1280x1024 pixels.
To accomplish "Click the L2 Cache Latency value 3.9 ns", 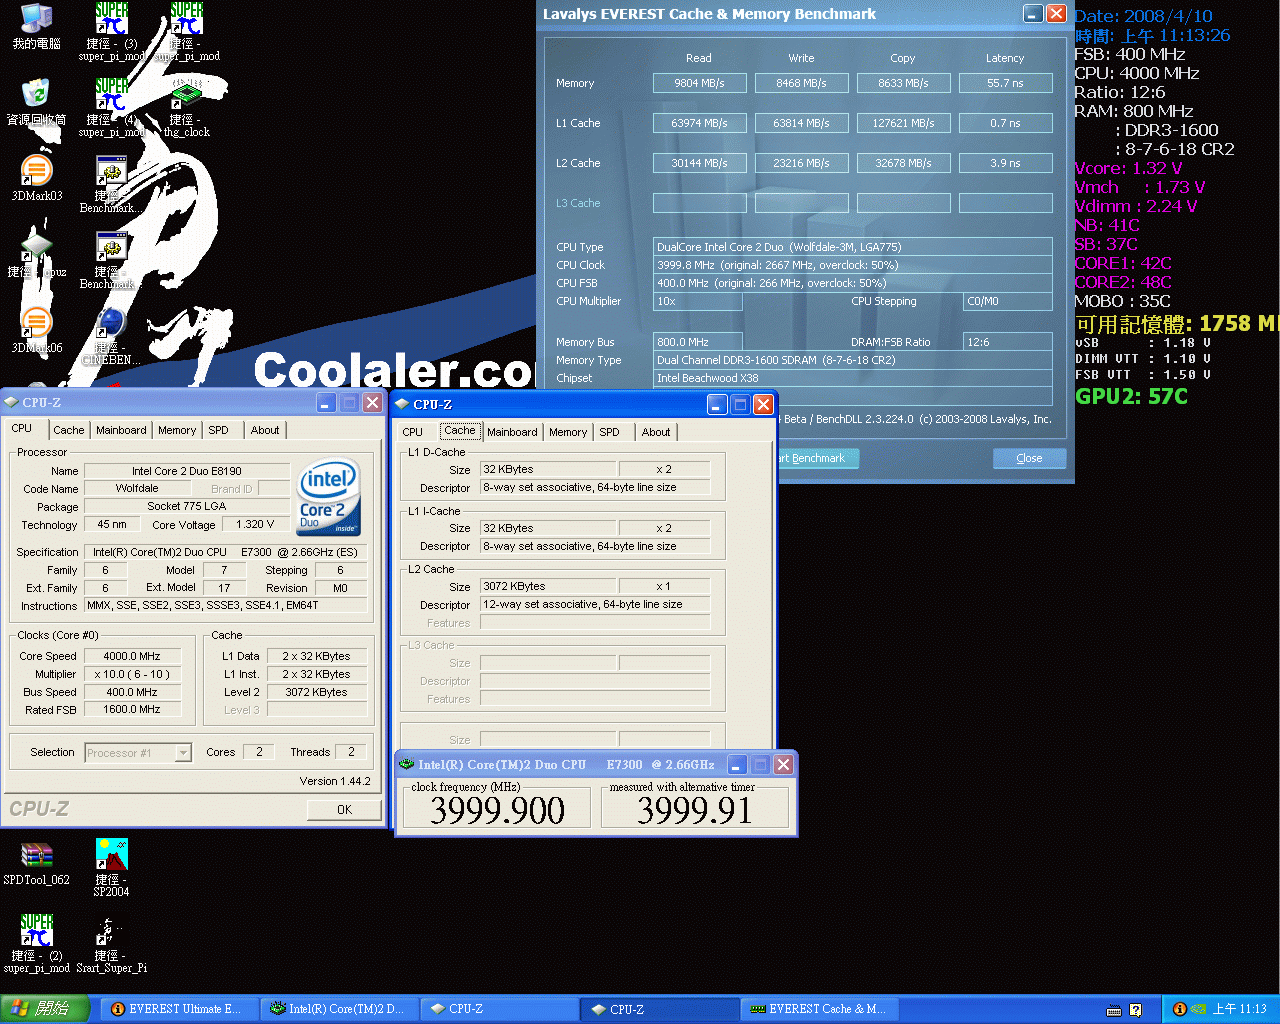I will pos(1005,163).
